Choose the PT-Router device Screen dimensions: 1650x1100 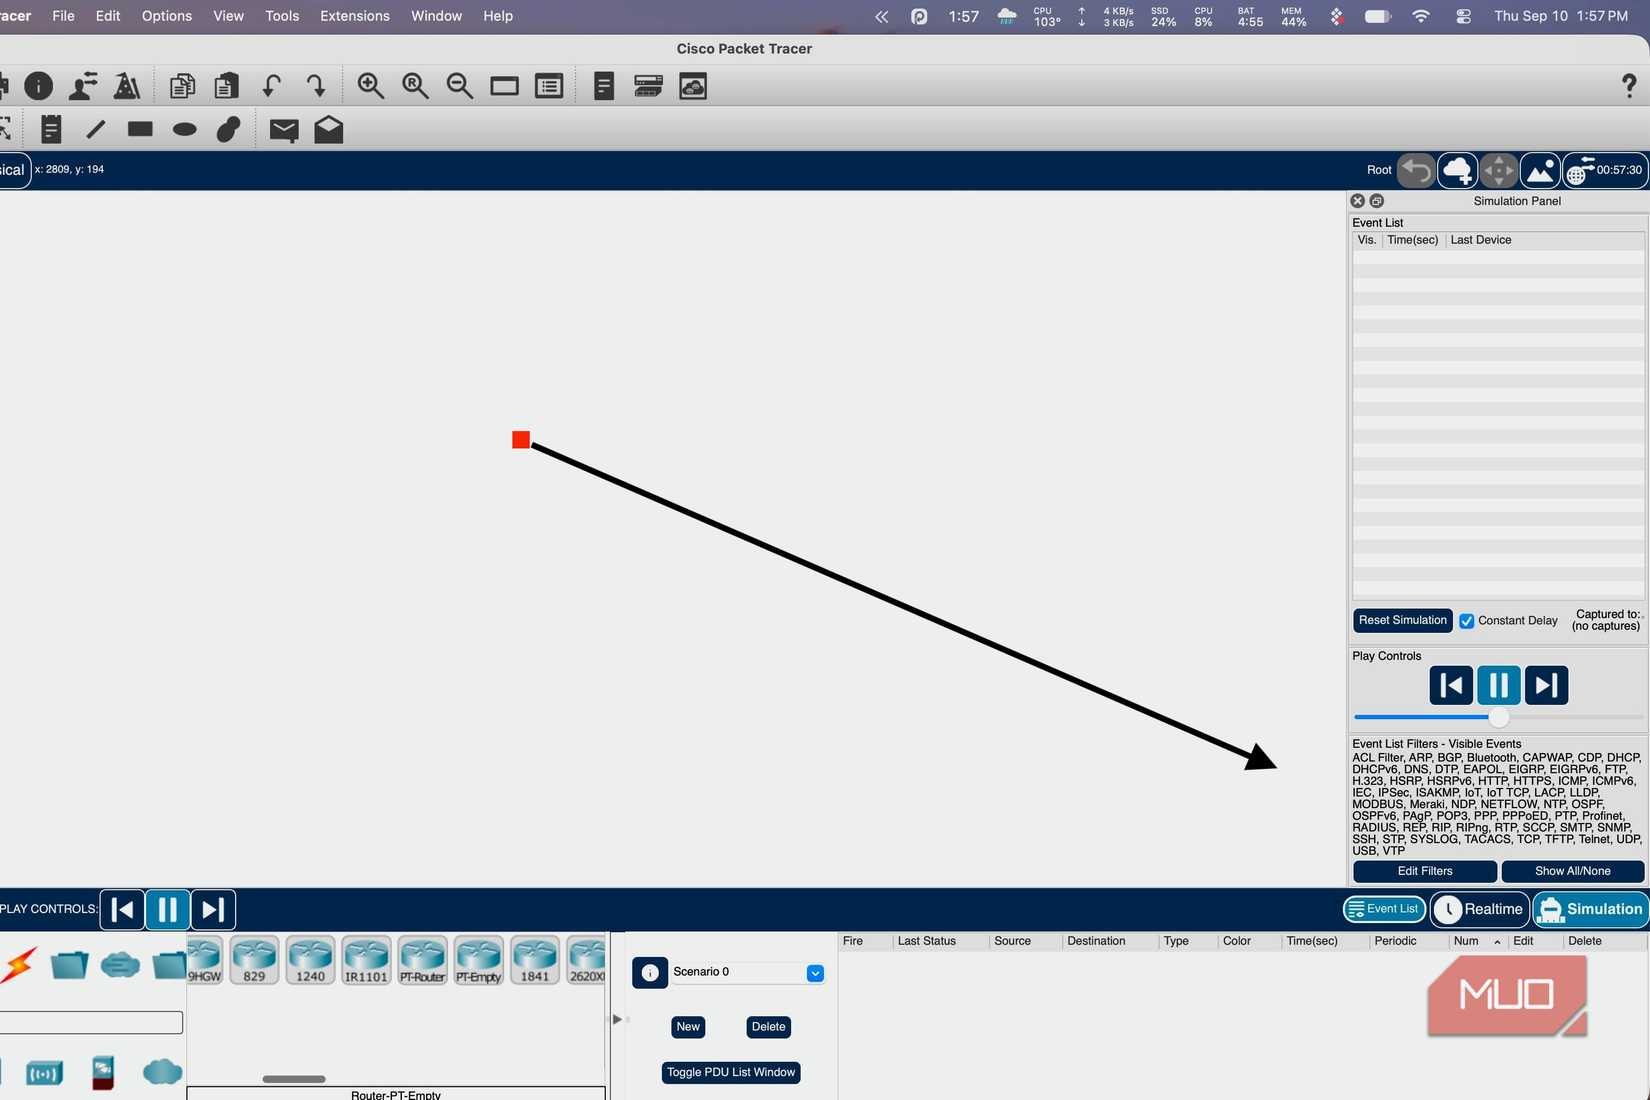coord(422,961)
